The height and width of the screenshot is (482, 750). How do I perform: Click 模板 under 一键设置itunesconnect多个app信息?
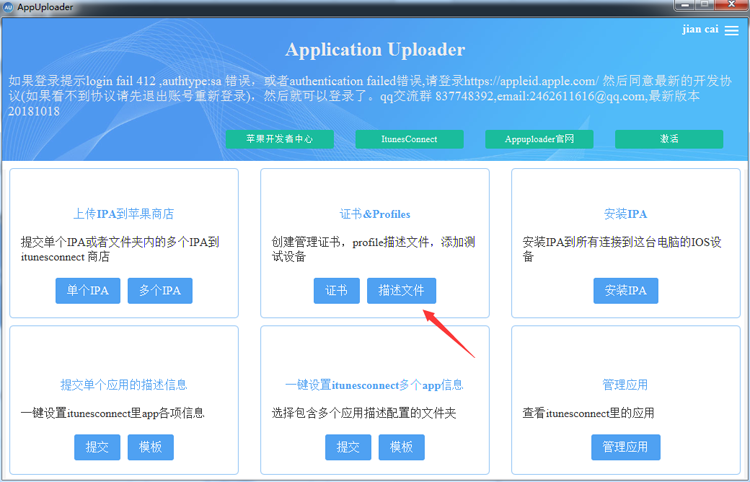click(x=402, y=447)
